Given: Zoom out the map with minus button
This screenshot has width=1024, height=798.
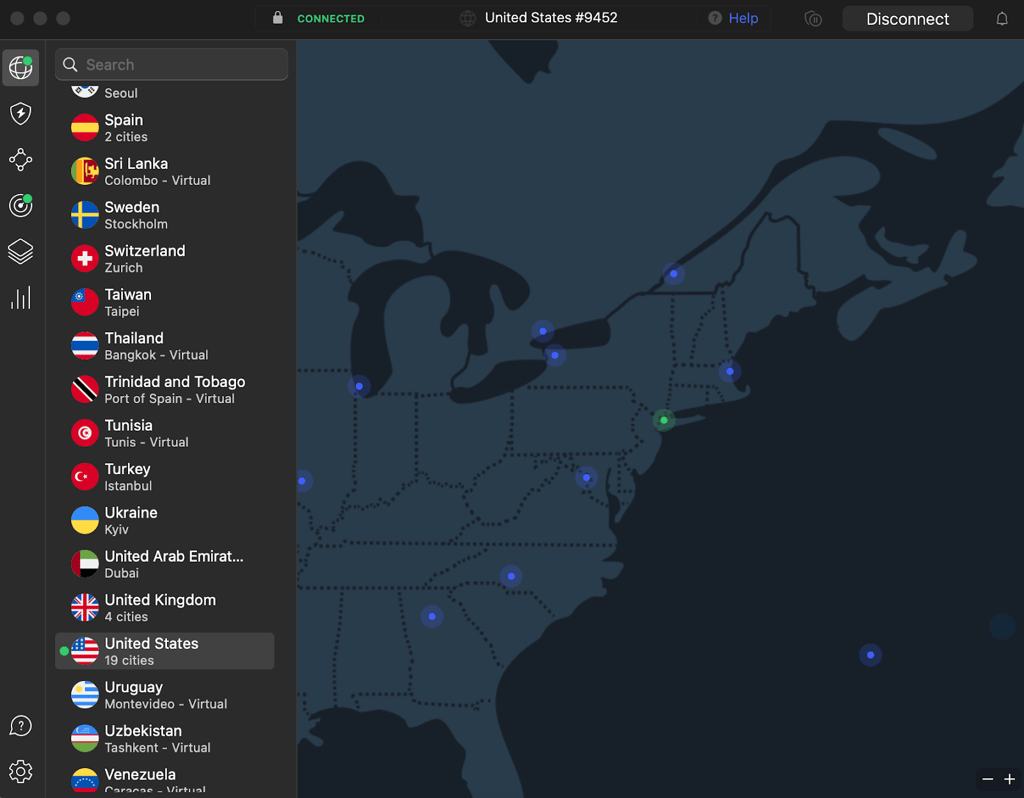Looking at the screenshot, I should pyautogui.click(x=987, y=779).
